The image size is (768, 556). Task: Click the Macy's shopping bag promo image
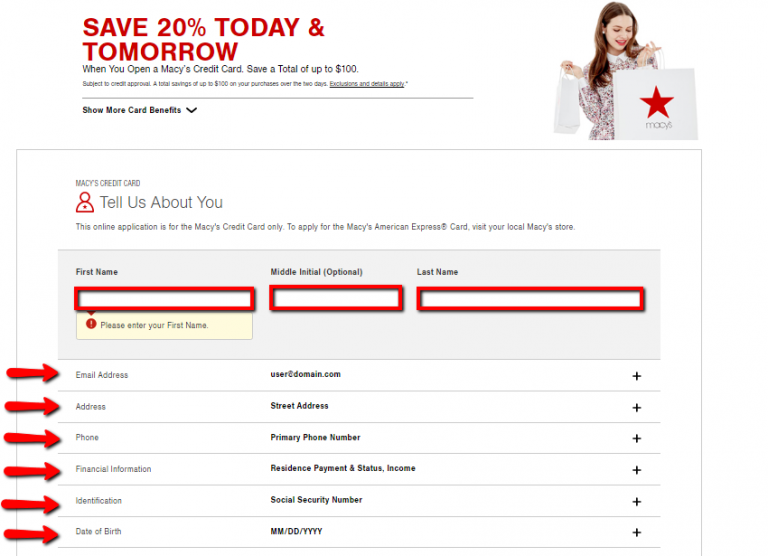pyautogui.click(x=626, y=71)
